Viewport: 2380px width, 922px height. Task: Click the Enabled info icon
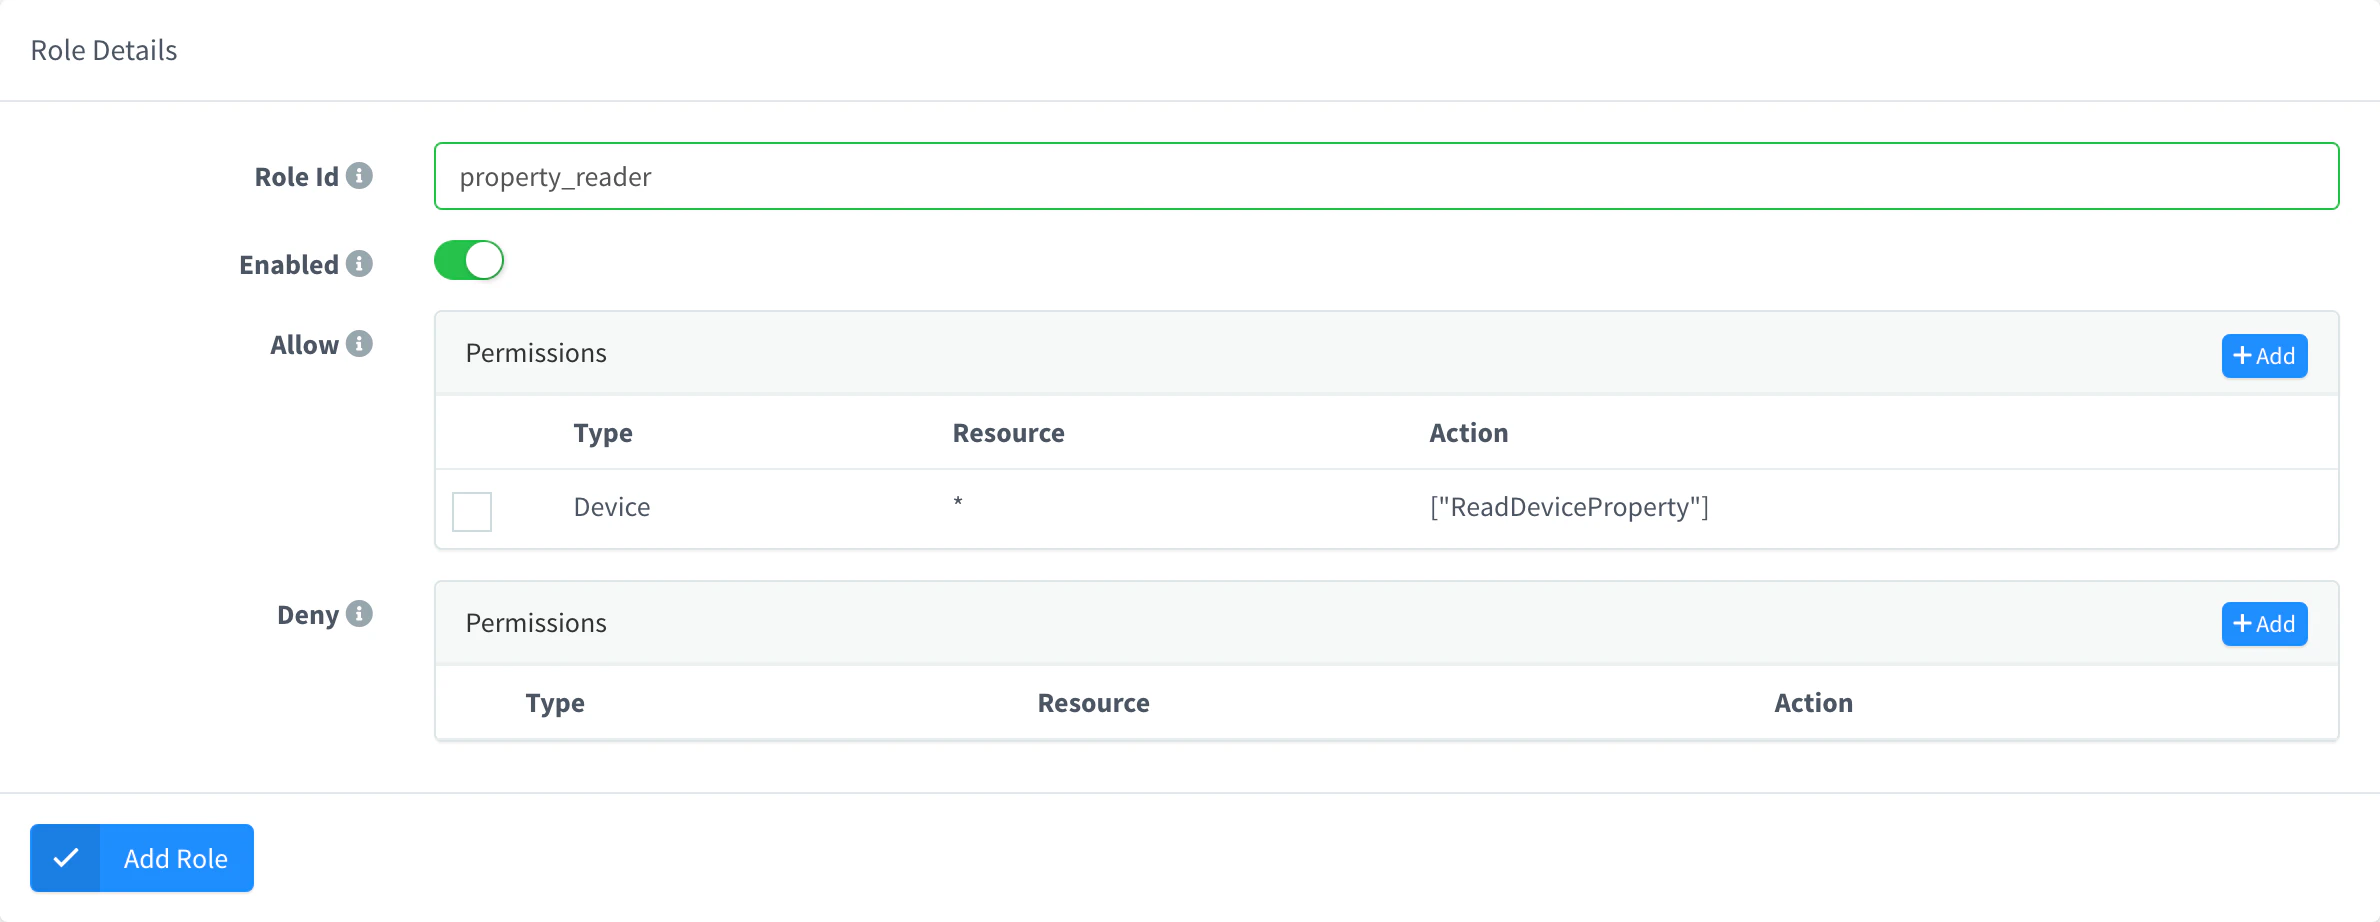[x=359, y=263]
